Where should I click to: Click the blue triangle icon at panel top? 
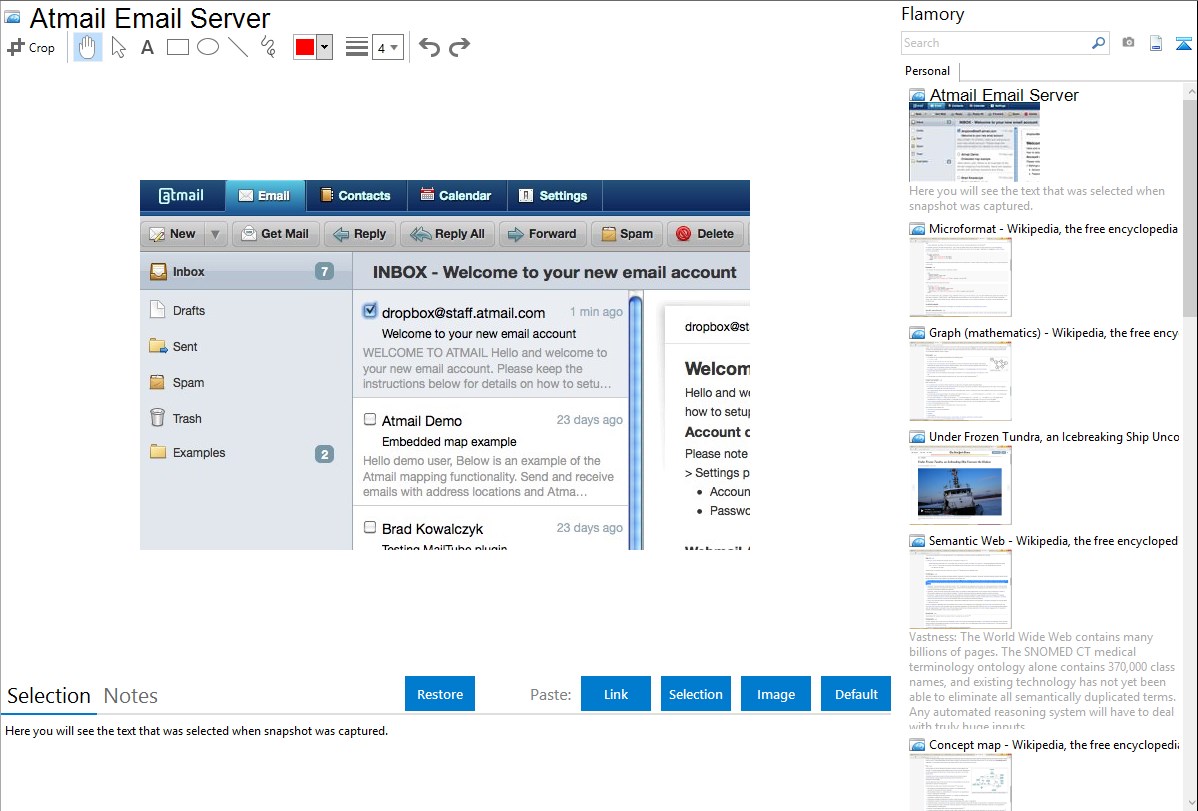click(1183, 43)
